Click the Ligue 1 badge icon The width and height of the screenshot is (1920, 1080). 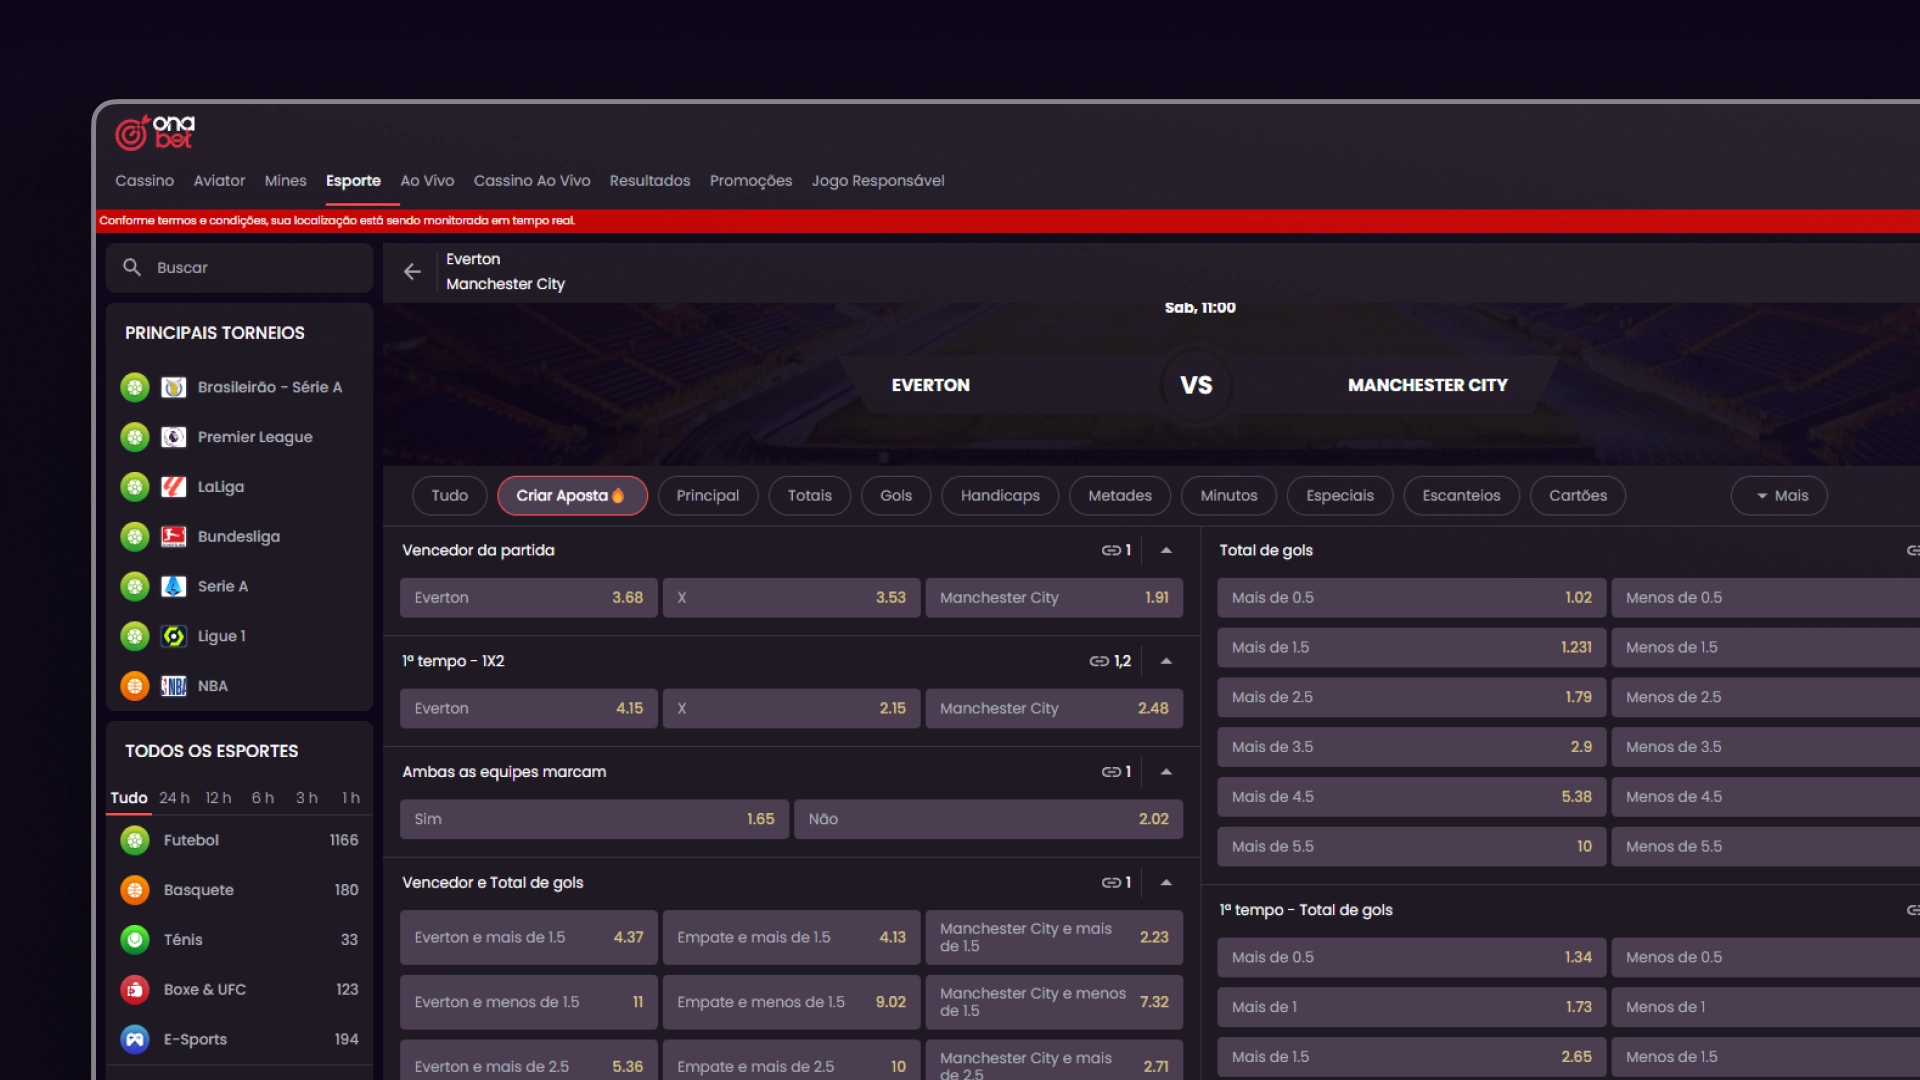click(173, 636)
